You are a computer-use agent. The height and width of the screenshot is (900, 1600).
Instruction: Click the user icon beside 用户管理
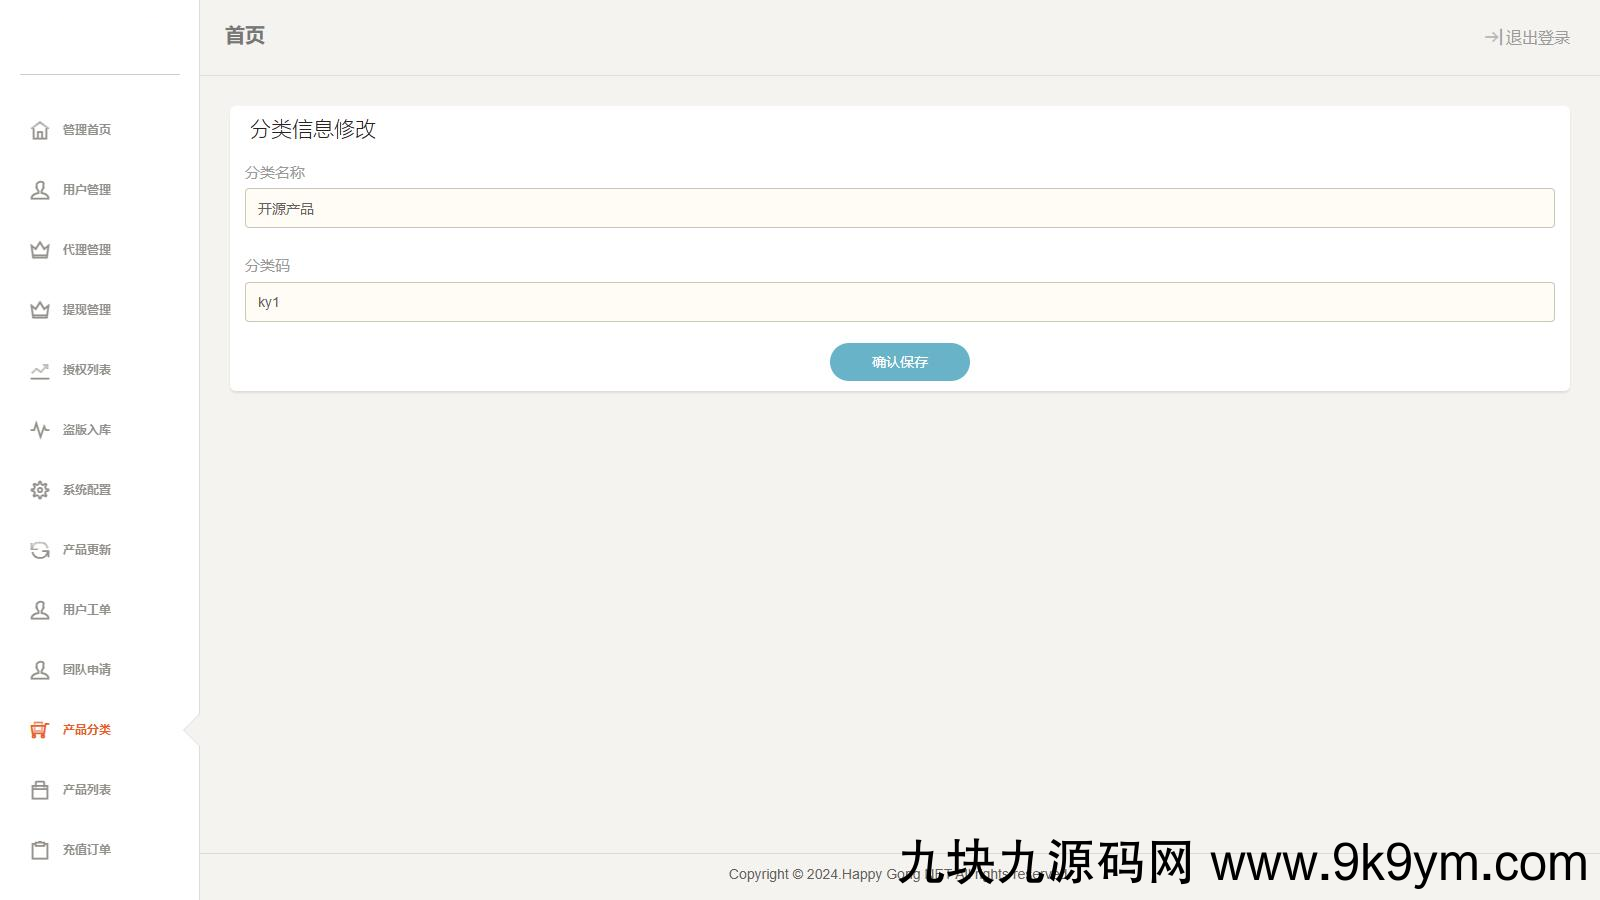(40, 190)
